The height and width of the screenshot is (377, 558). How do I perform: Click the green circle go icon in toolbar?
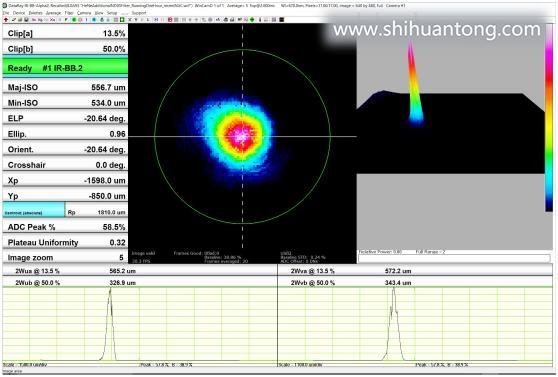coord(74,20)
